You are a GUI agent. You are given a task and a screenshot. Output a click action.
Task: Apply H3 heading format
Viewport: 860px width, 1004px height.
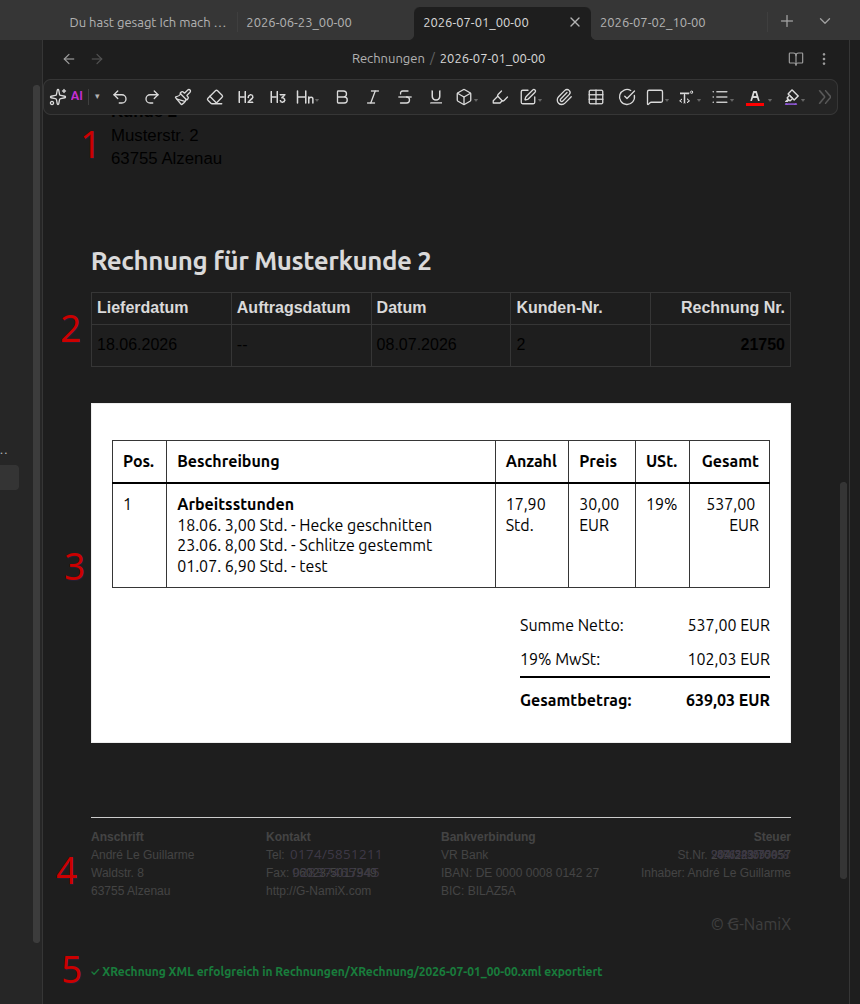277,97
